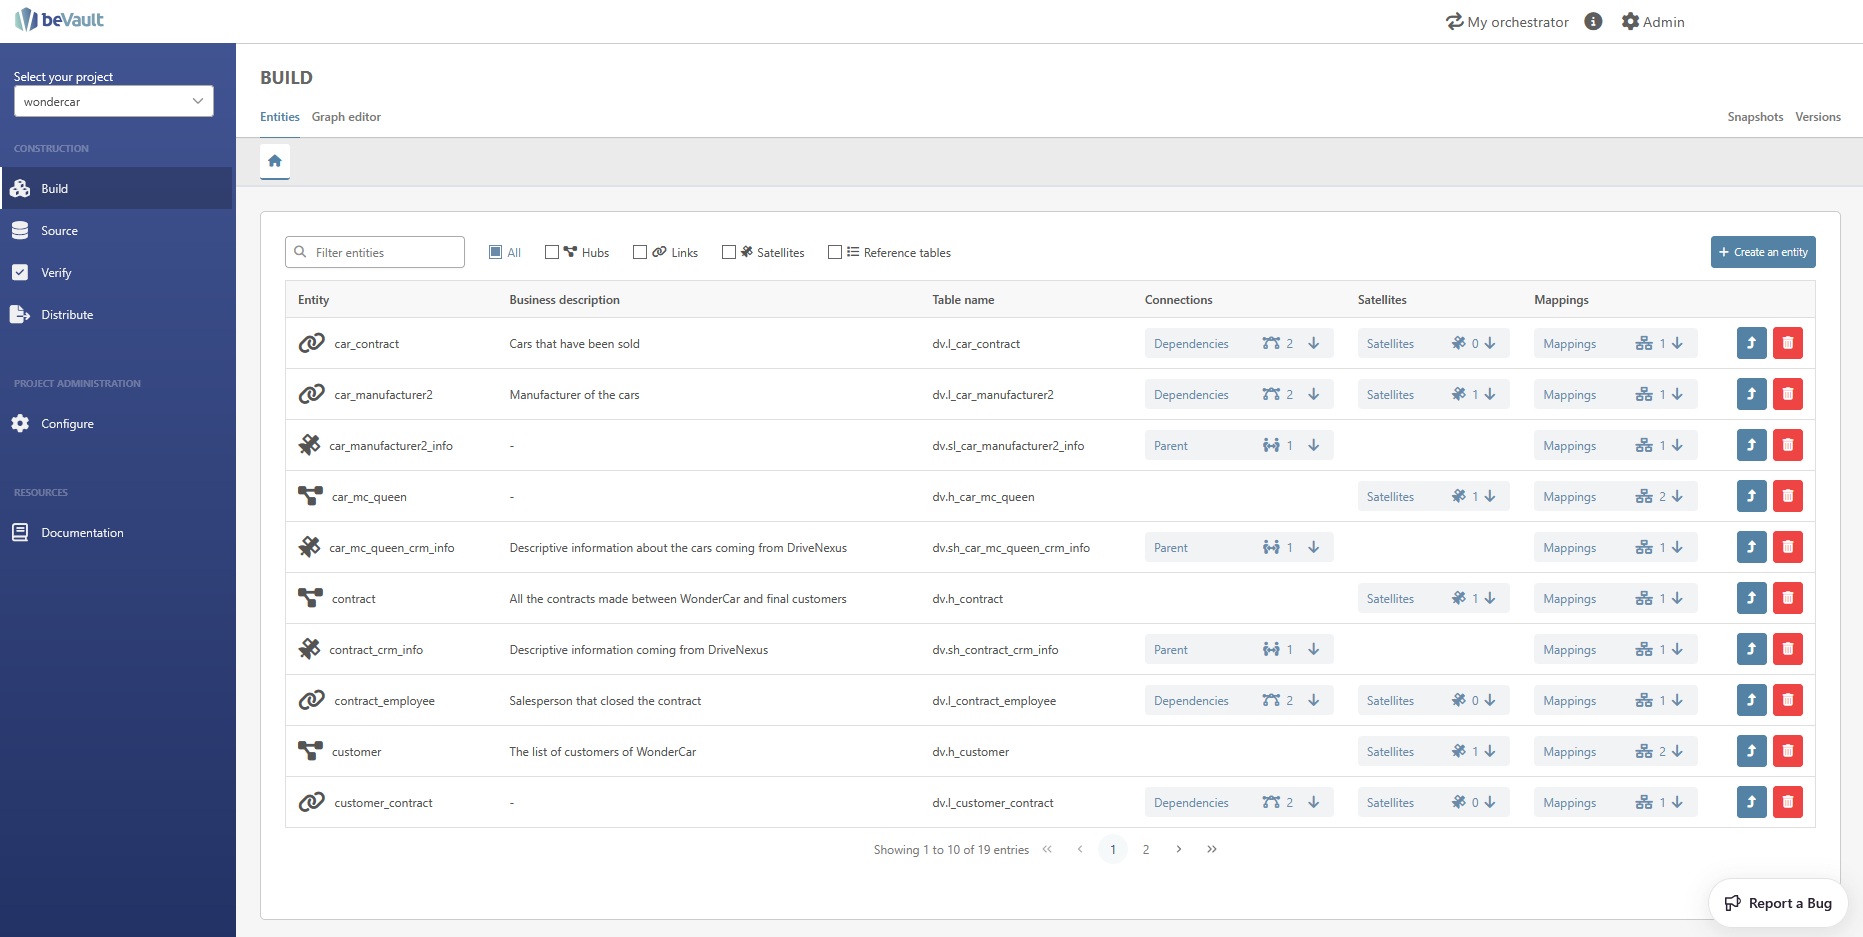Go to page 2 of entities
The height and width of the screenshot is (937, 1863).
click(x=1146, y=849)
